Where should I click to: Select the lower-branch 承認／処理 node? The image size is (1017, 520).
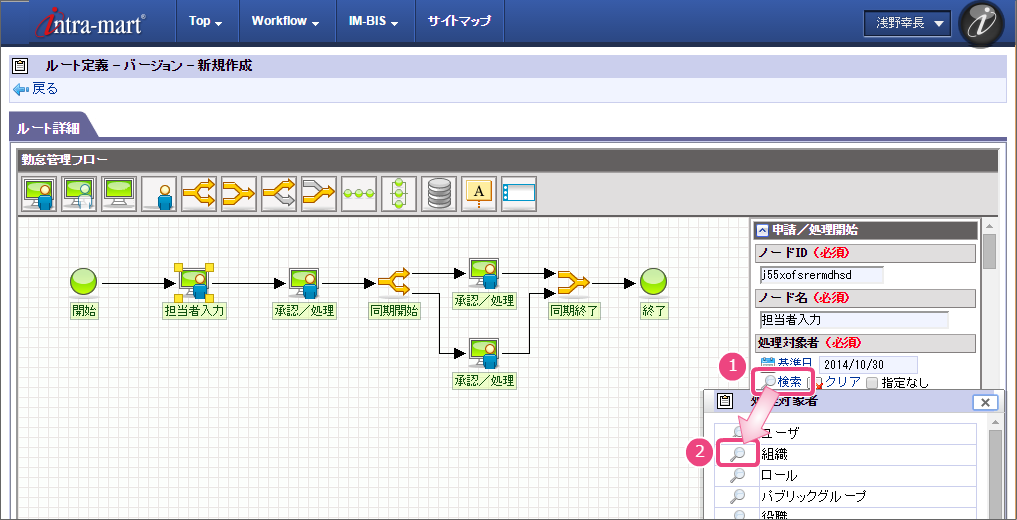coord(484,353)
